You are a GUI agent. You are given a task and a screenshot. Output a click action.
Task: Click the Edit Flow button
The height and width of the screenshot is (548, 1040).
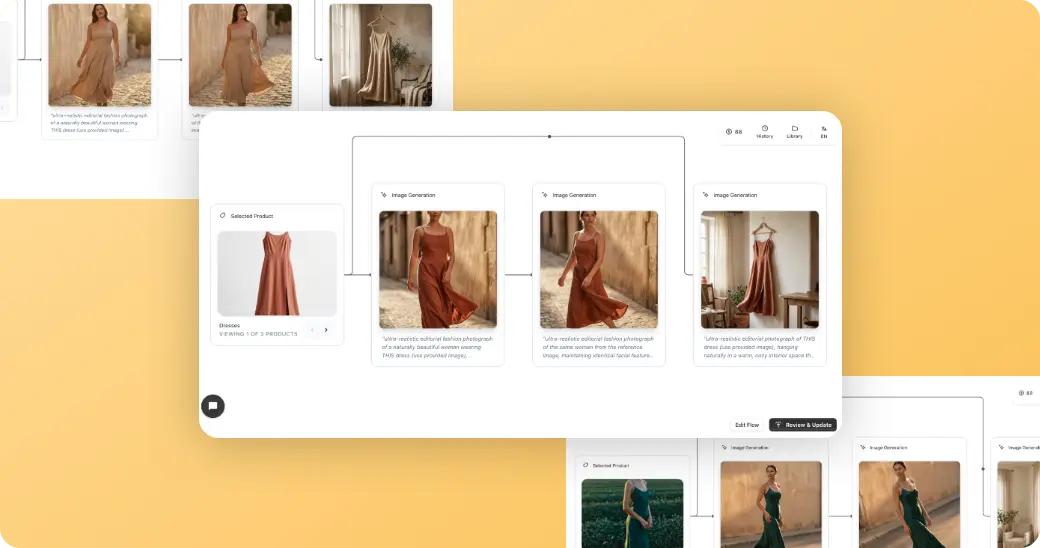pyautogui.click(x=747, y=425)
